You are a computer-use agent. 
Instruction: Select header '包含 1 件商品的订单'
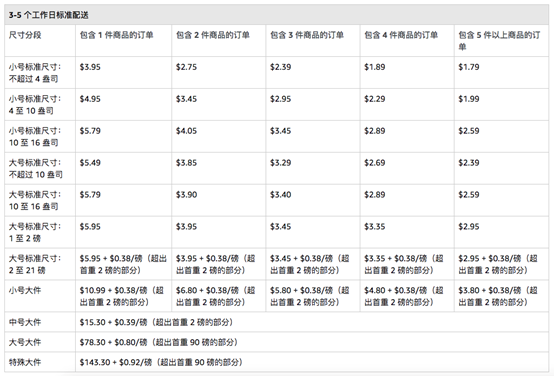[117, 35]
